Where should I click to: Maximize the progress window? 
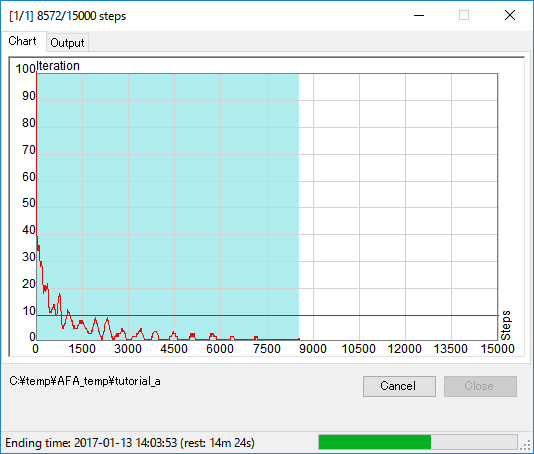coord(464,15)
